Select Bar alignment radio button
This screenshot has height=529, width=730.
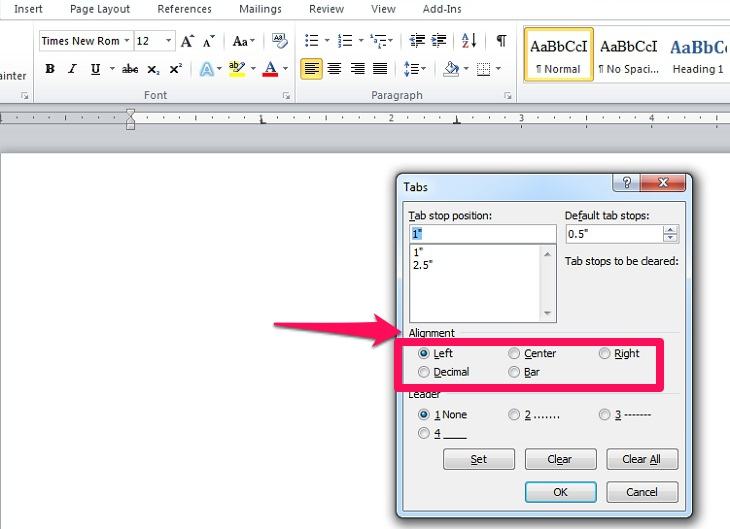tap(514, 372)
